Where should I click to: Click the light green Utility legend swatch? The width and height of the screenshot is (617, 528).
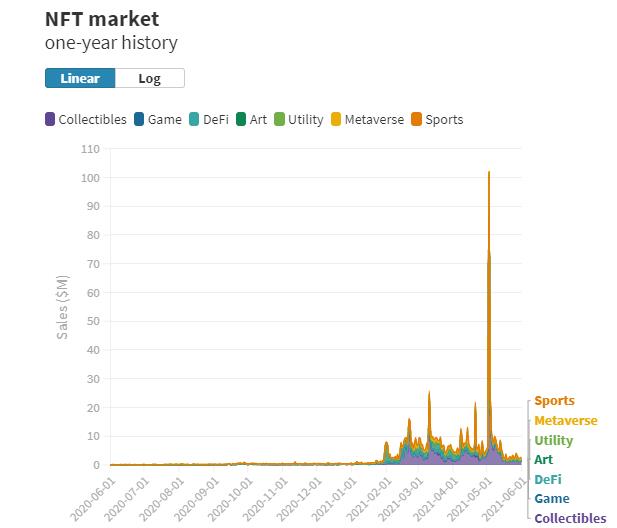coord(280,120)
